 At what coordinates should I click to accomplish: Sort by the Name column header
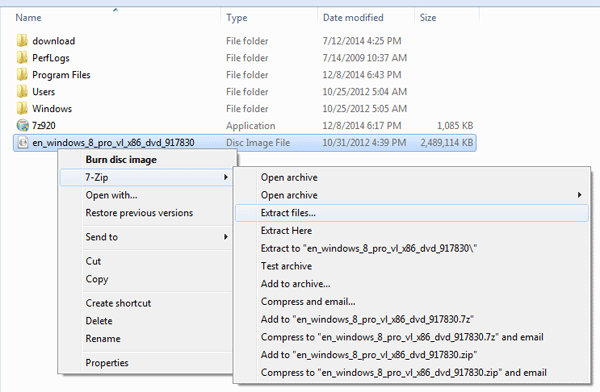click(28, 18)
